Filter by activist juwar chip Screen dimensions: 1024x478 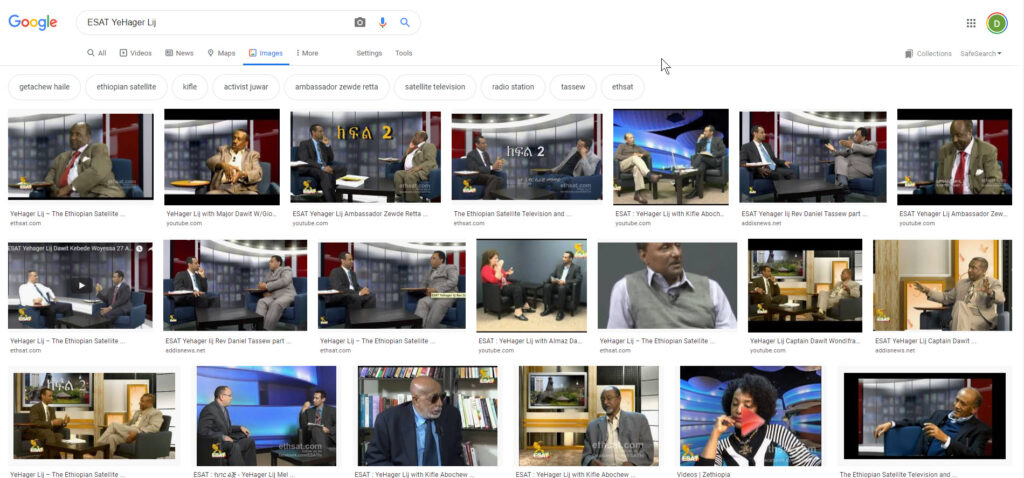246,87
